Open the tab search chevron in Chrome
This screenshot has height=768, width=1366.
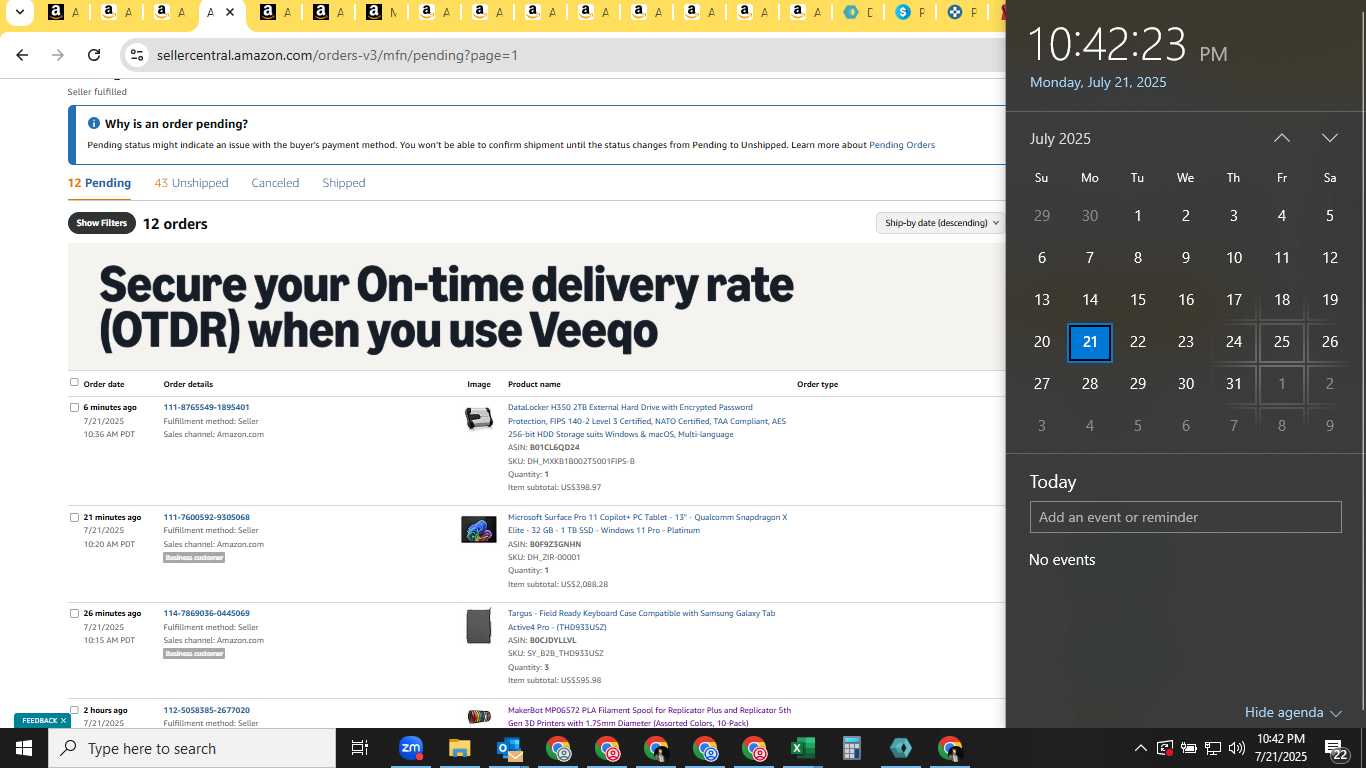tap(19, 13)
